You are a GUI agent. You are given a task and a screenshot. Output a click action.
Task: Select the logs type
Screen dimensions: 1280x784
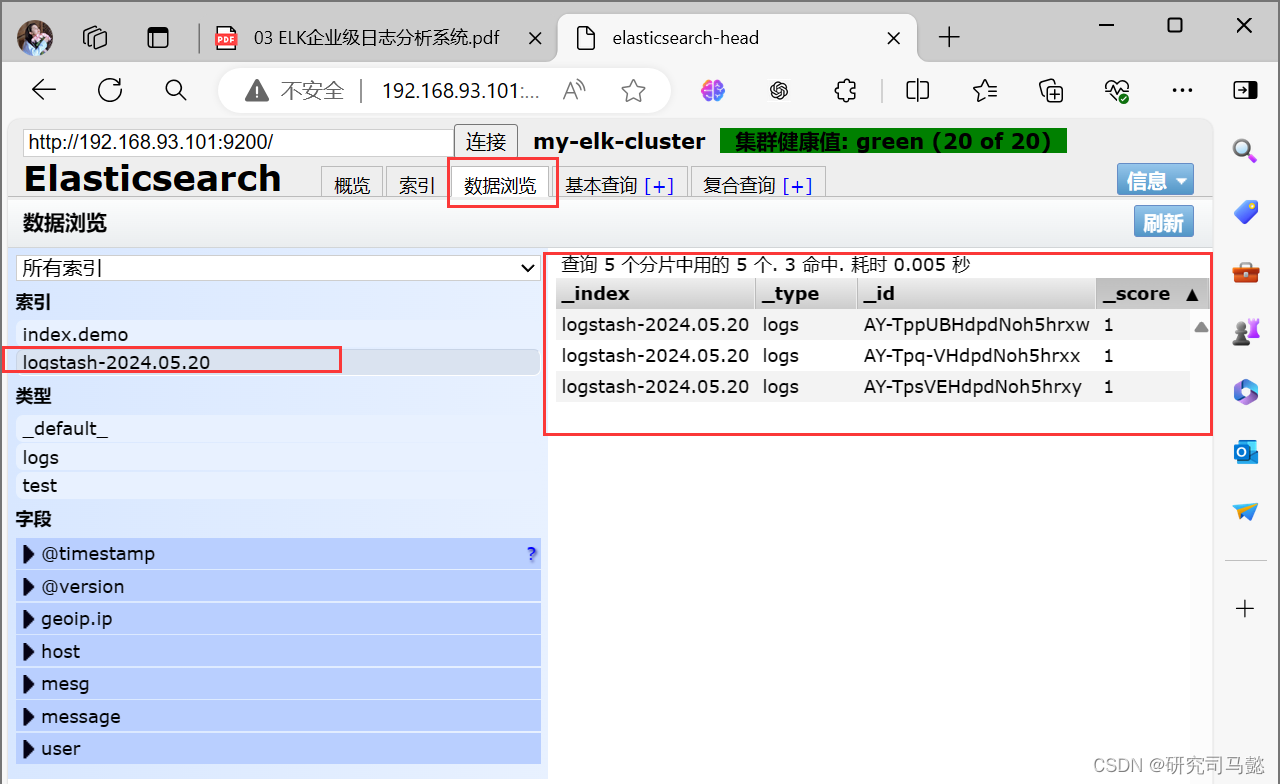278,457
